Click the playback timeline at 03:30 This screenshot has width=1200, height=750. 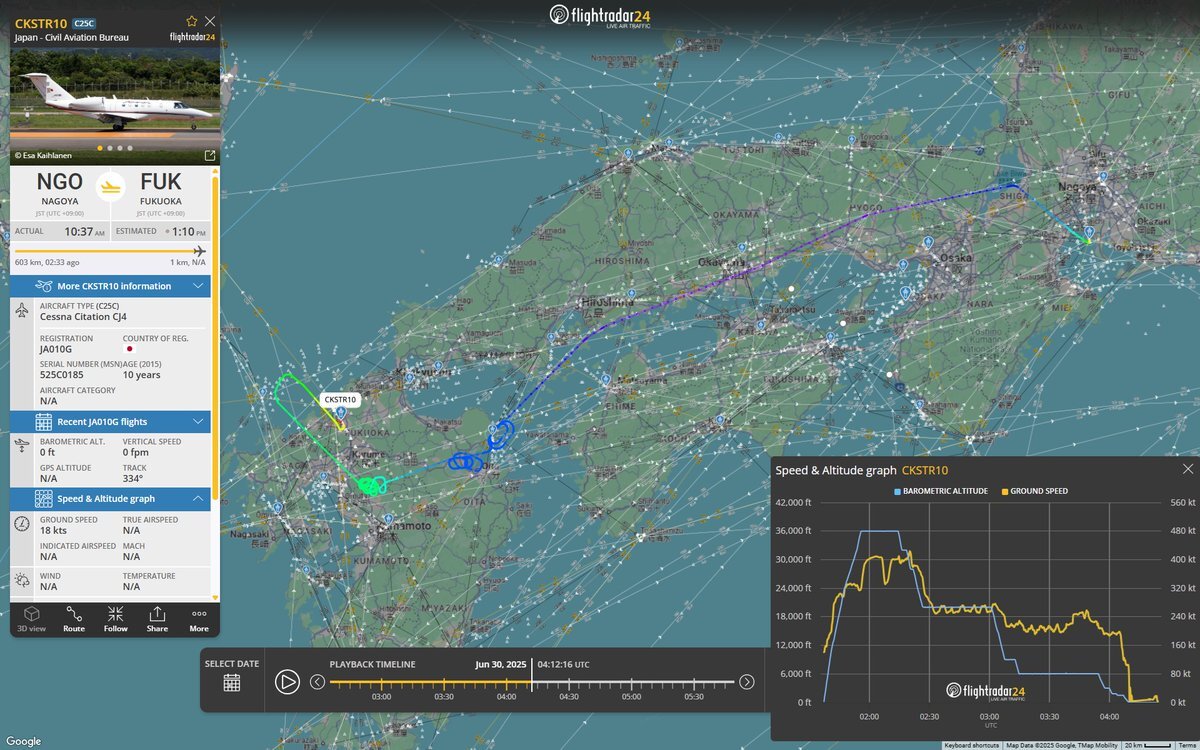pos(444,683)
